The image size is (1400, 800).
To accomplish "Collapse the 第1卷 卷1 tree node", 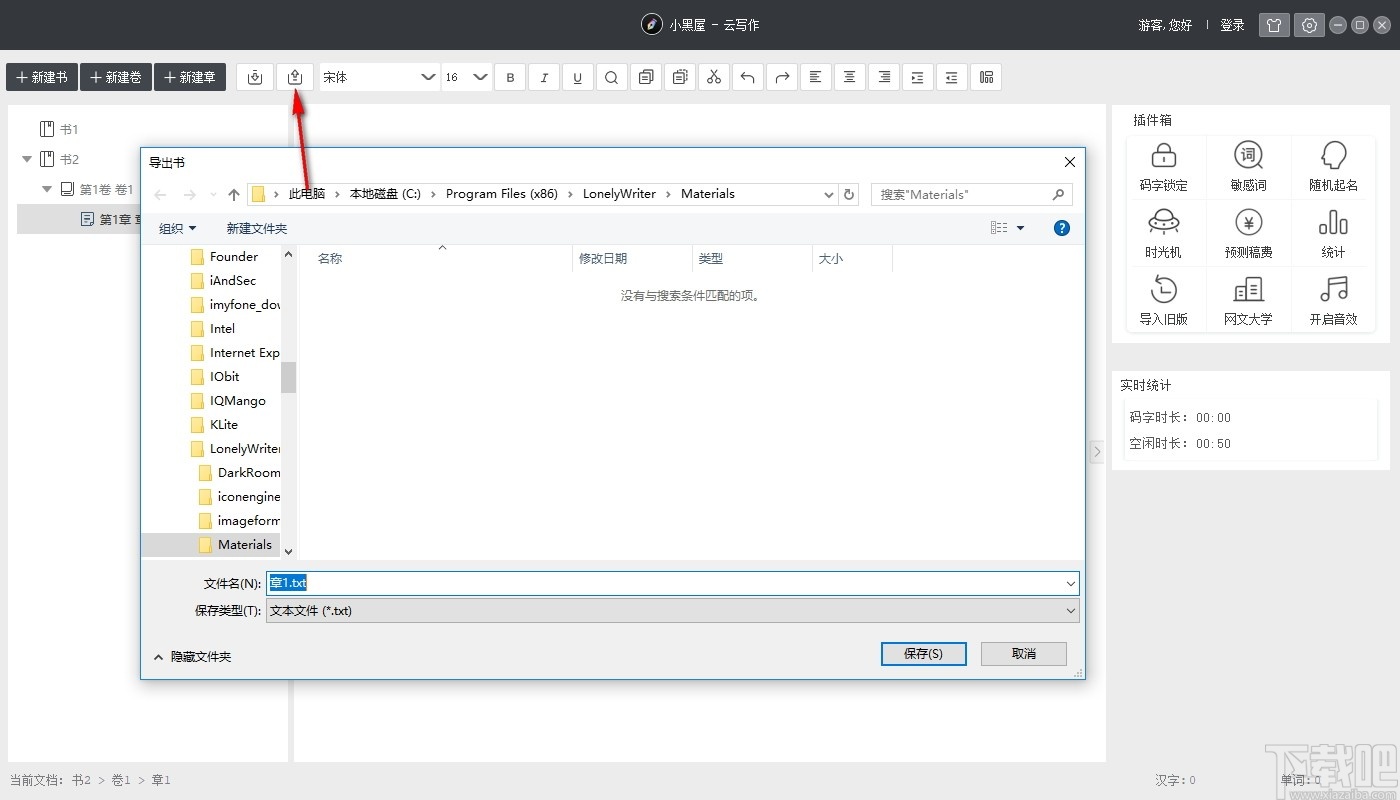I will [47, 189].
